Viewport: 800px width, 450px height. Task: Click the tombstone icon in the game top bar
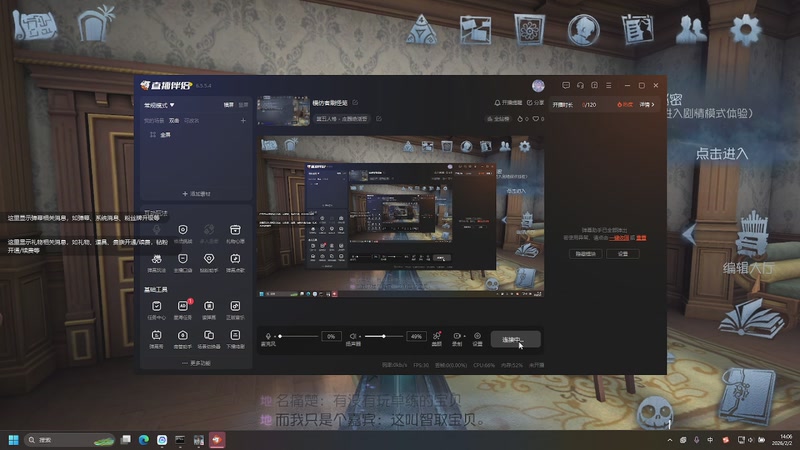pos(95,23)
